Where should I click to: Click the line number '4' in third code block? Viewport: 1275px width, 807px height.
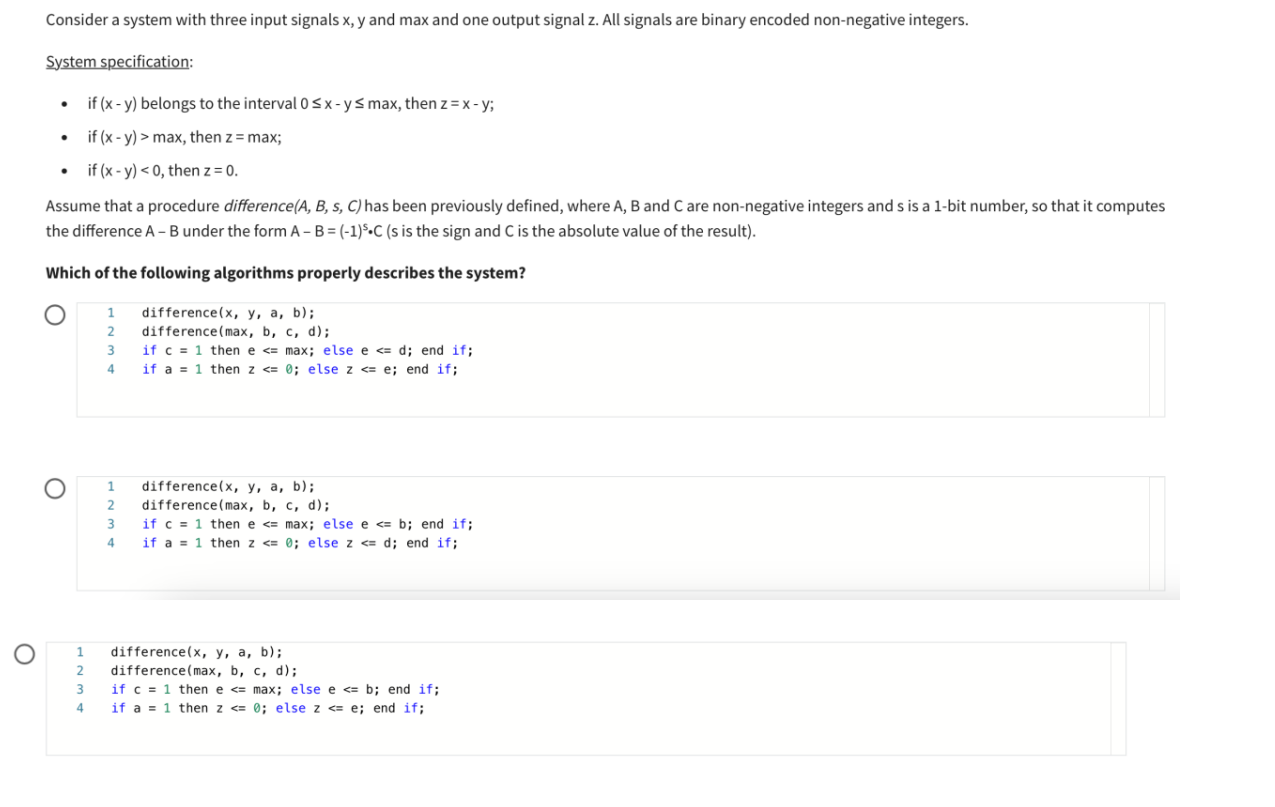click(x=79, y=708)
